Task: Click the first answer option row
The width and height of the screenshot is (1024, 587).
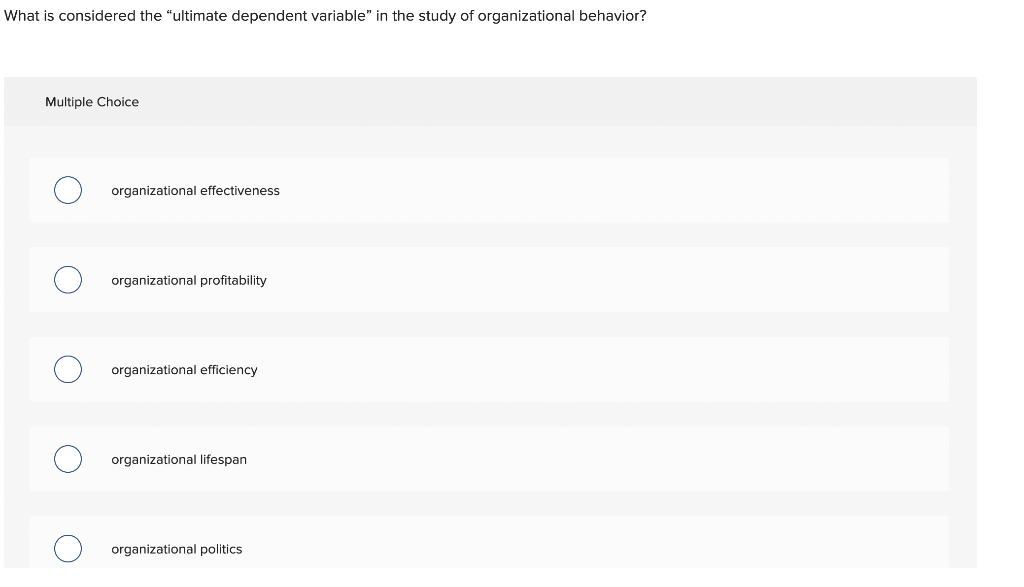Action: point(489,190)
